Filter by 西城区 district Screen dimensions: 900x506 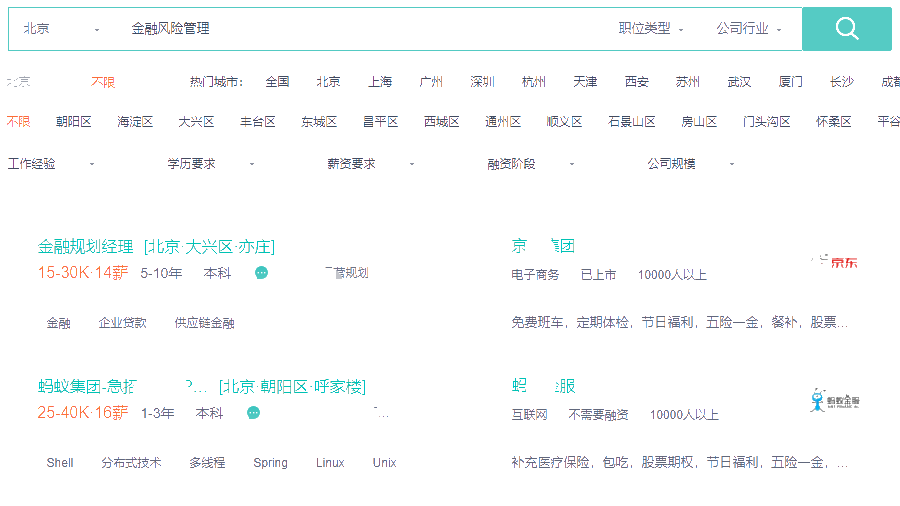[x=442, y=122]
